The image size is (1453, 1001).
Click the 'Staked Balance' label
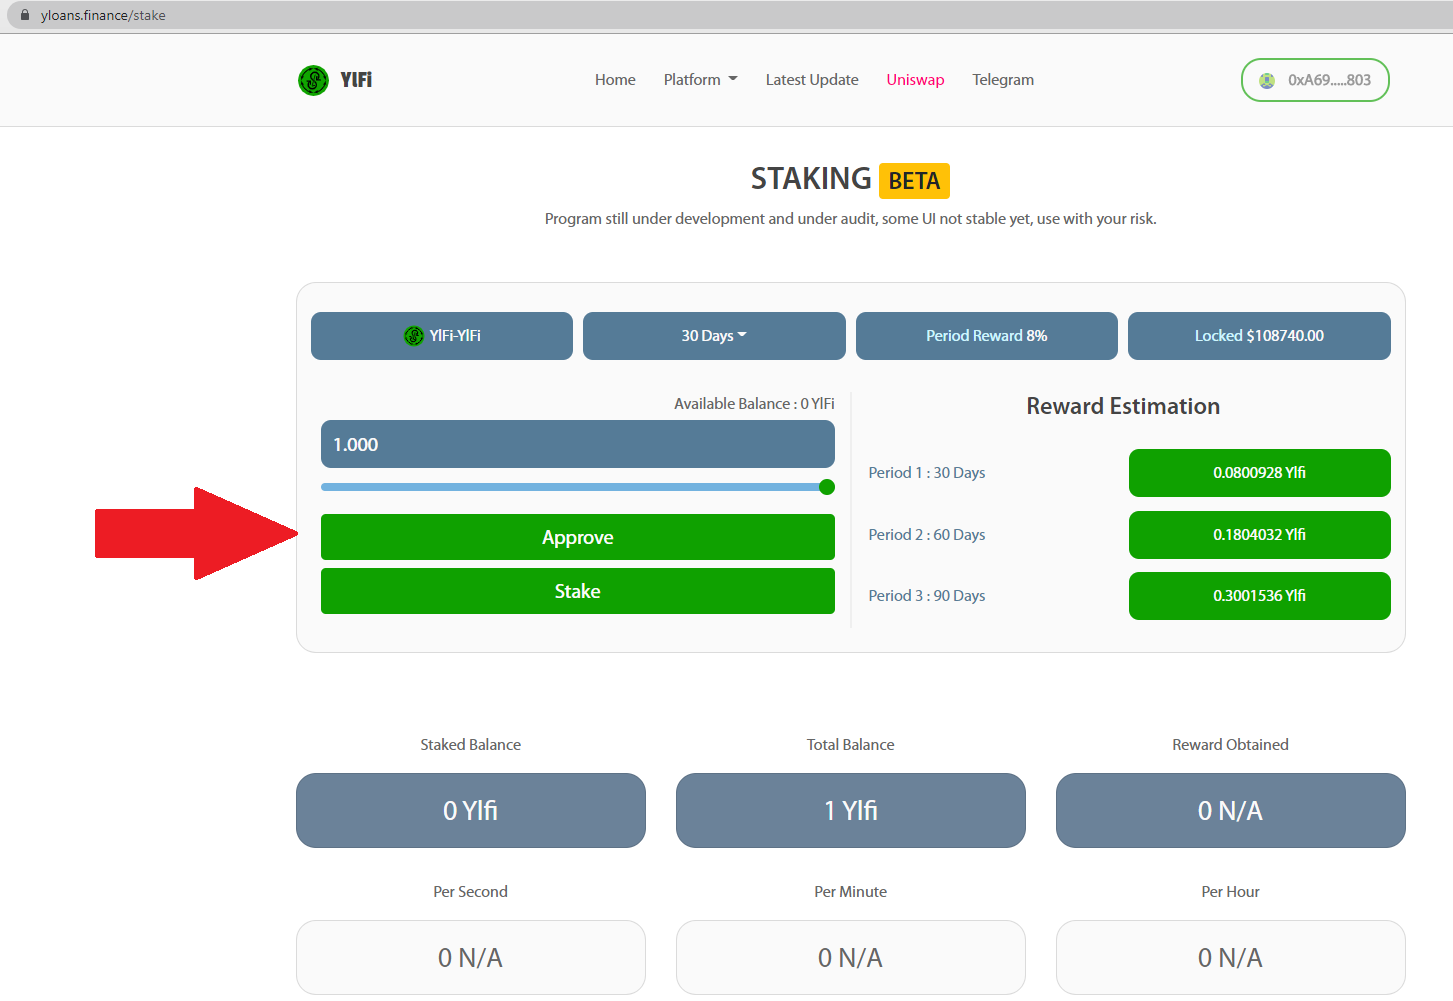(471, 745)
